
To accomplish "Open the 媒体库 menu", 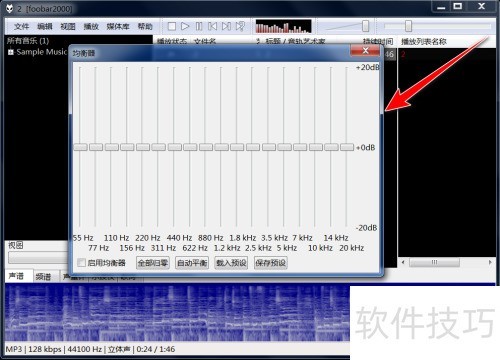I will tap(118, 26).
